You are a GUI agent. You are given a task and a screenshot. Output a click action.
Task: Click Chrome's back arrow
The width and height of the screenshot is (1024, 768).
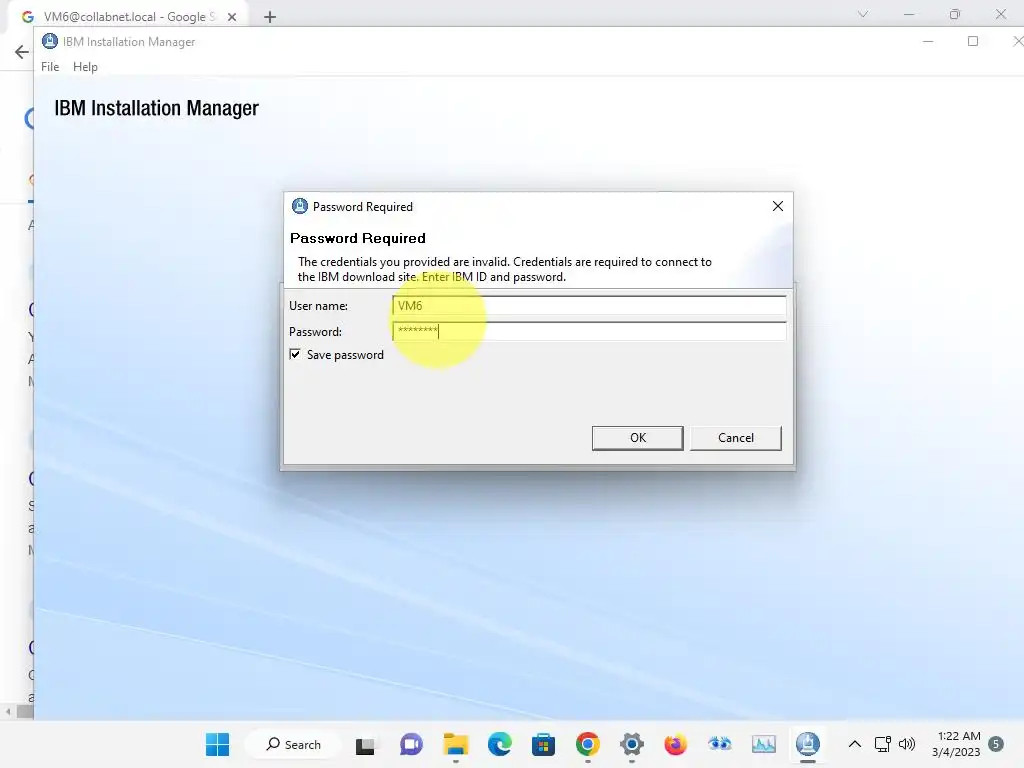[x=22, y=52]
